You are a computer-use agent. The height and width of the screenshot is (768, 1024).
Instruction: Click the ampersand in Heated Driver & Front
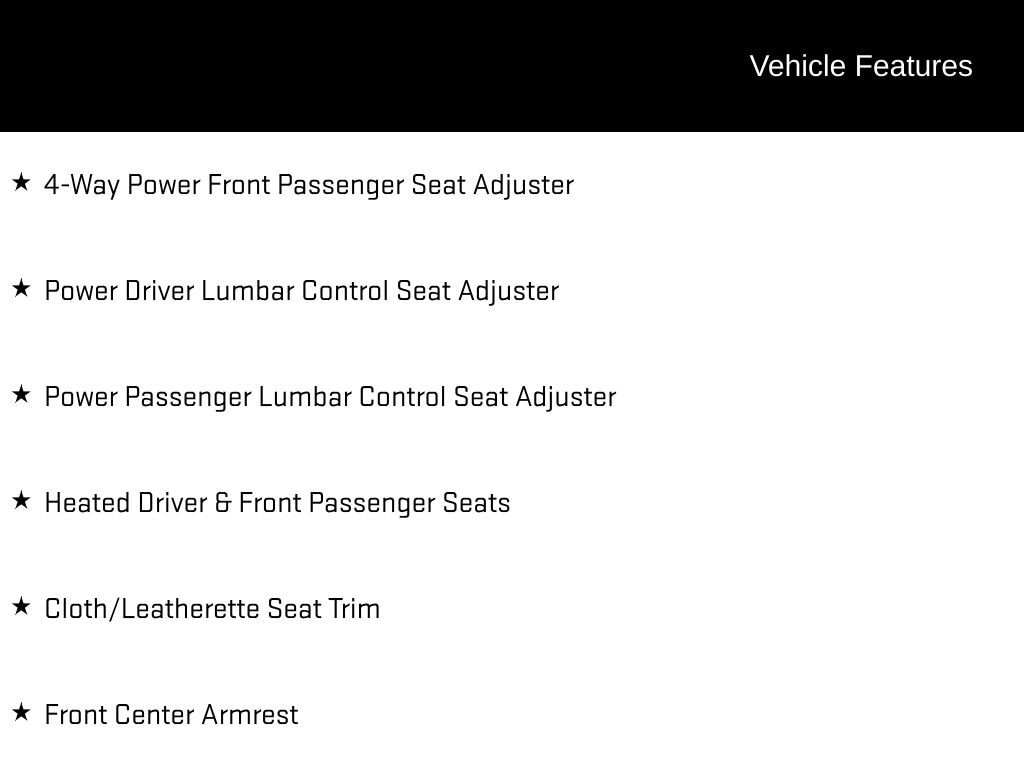click(223, 503)
